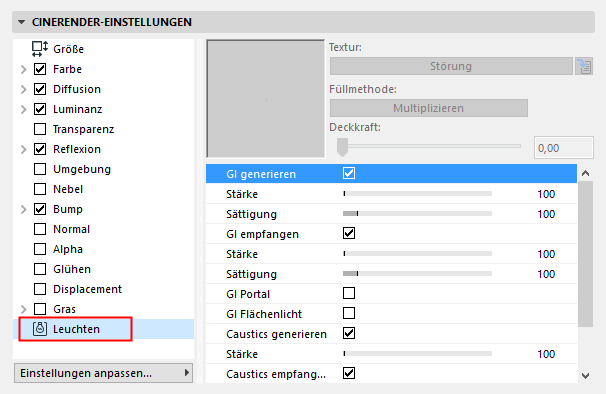Enable the Nebel checkbox
This screenshot has height=394, width=606.
coord(40,189)
